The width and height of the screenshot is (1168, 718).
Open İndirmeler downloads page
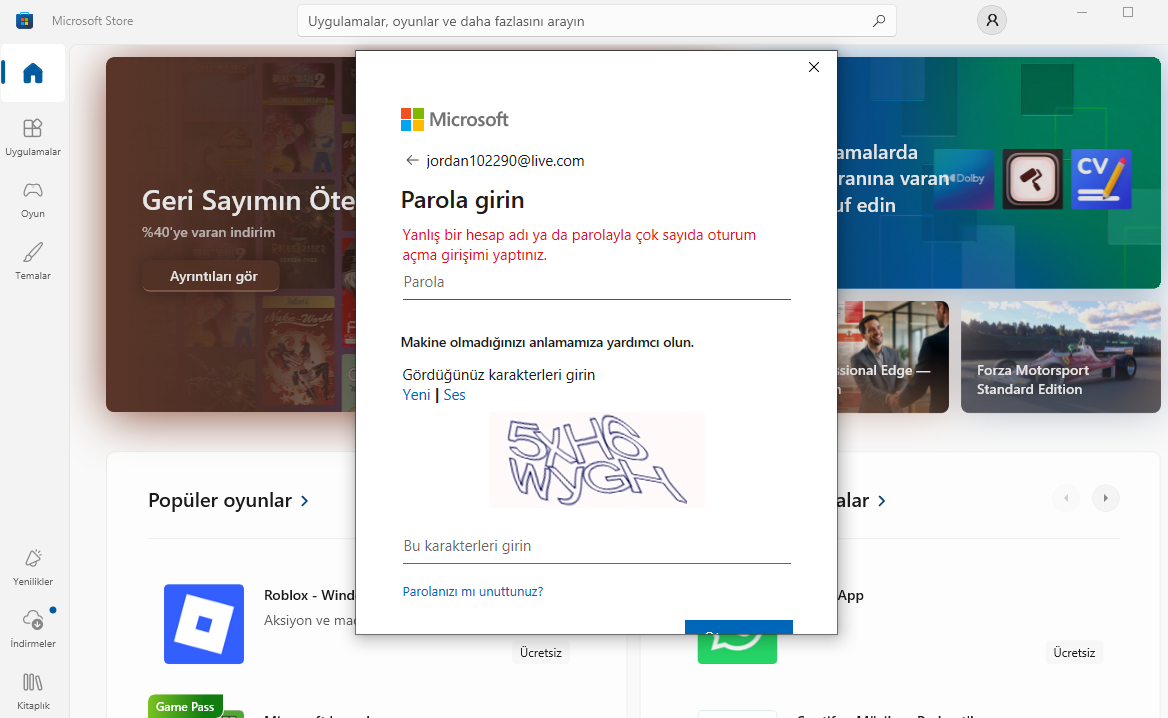33,629
